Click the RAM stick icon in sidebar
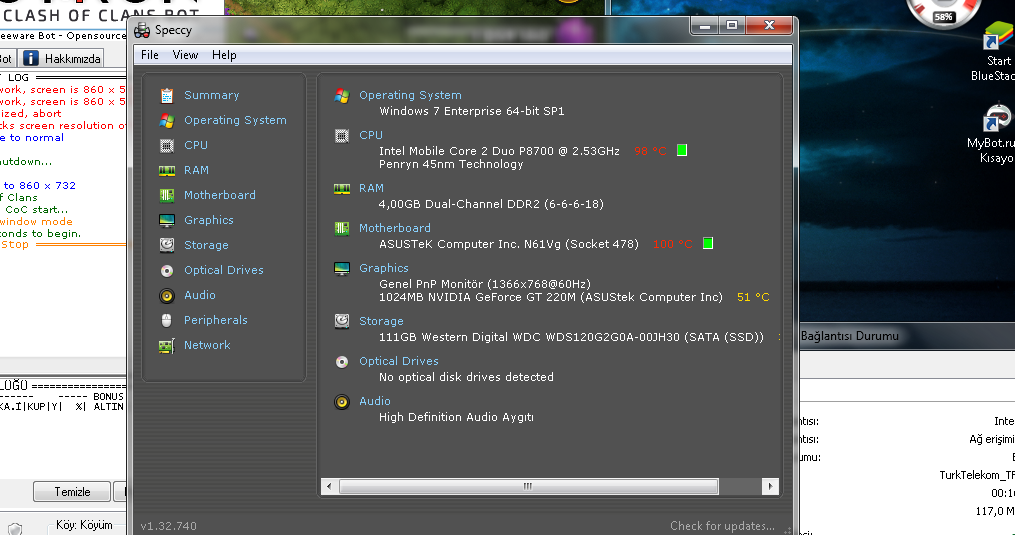The width and height of the screenshot is (1015, 535). coord(167,170)
